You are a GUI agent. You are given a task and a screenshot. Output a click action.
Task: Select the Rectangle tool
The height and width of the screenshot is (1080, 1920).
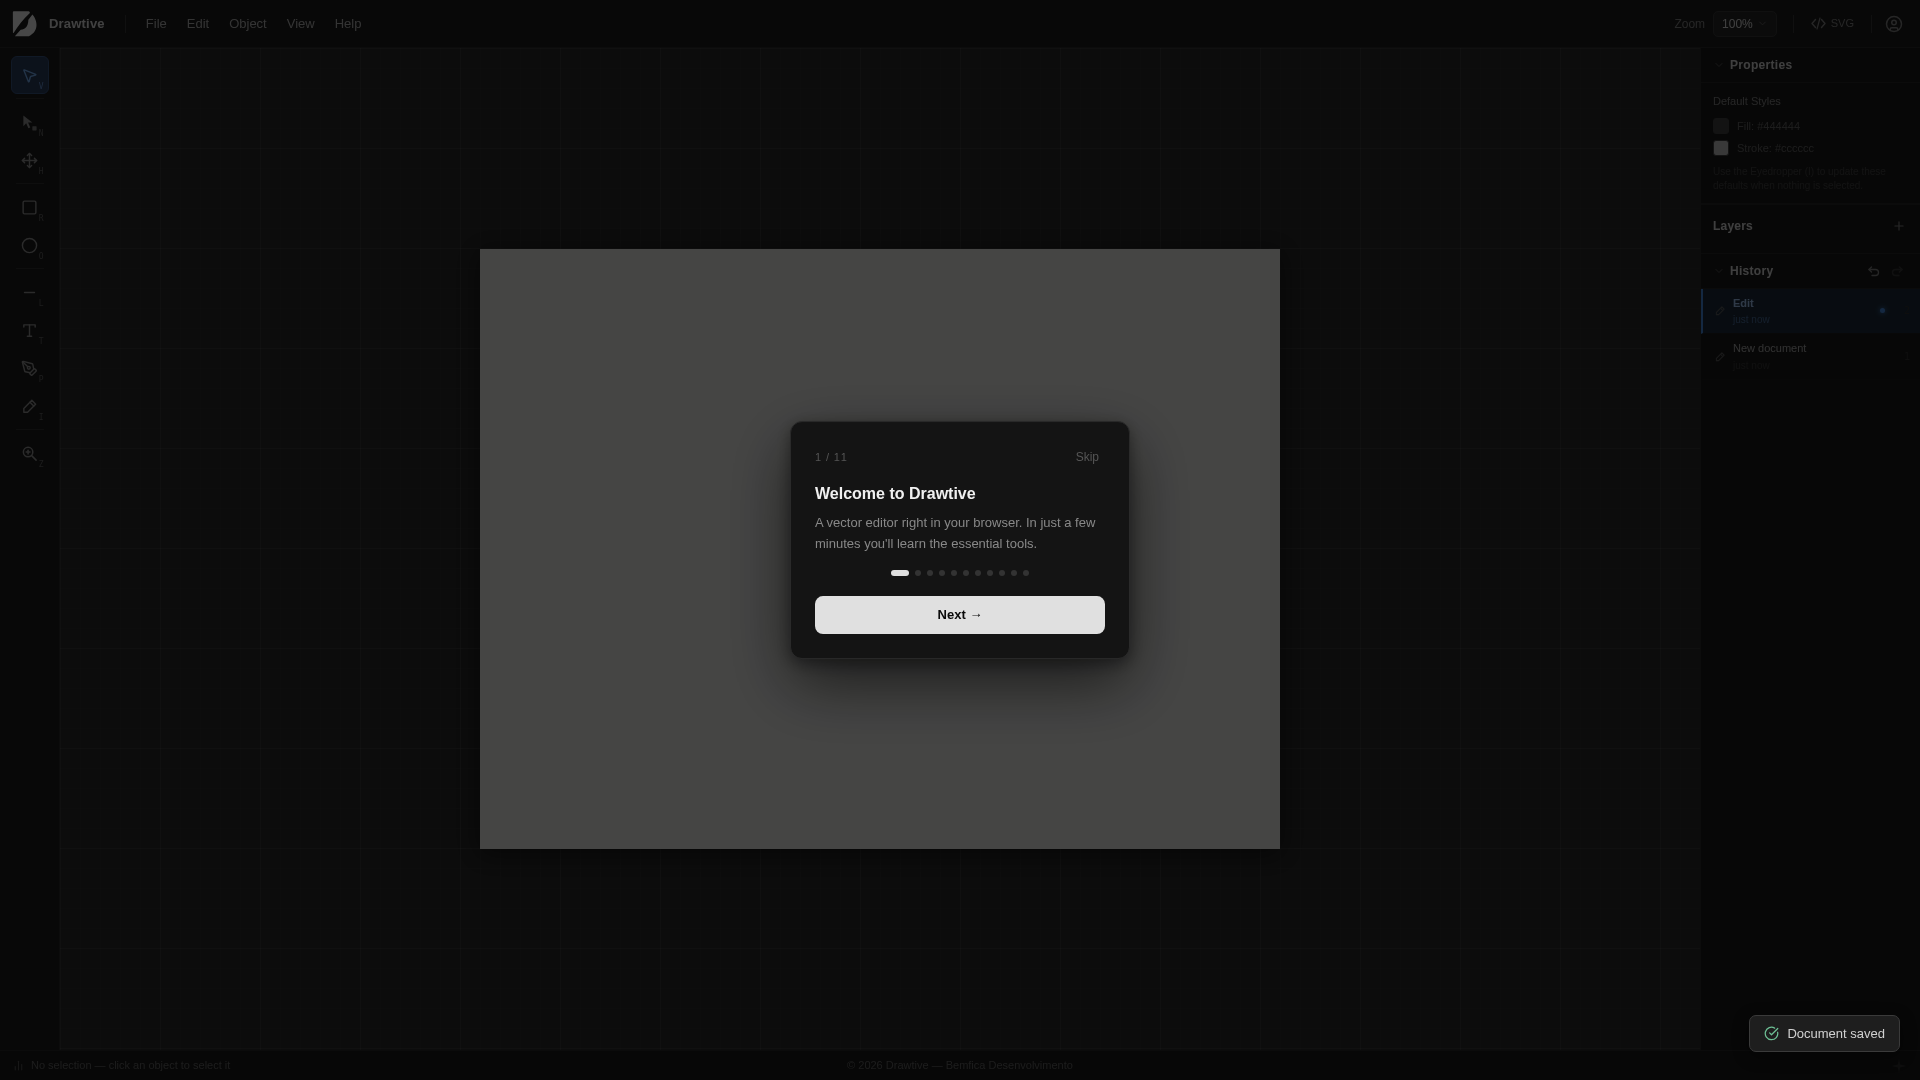[30, 208]
